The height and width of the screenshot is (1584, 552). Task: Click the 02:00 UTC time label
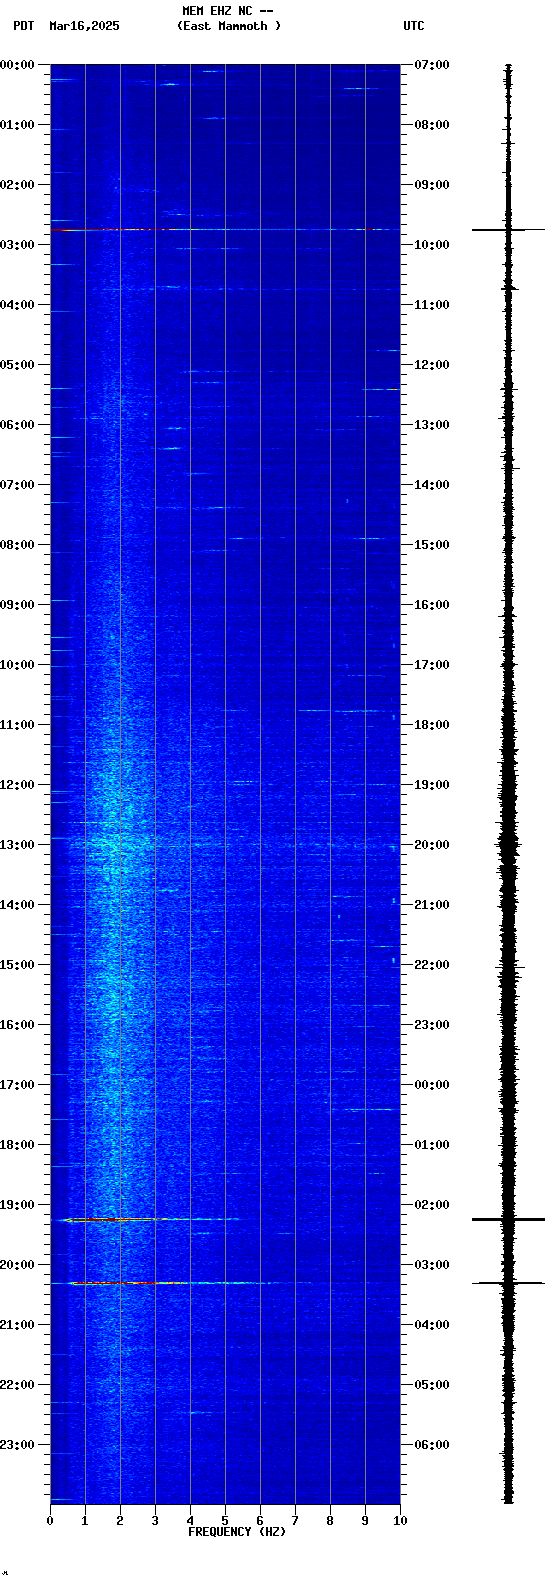pyautogui.click(x=432, y=1205)
